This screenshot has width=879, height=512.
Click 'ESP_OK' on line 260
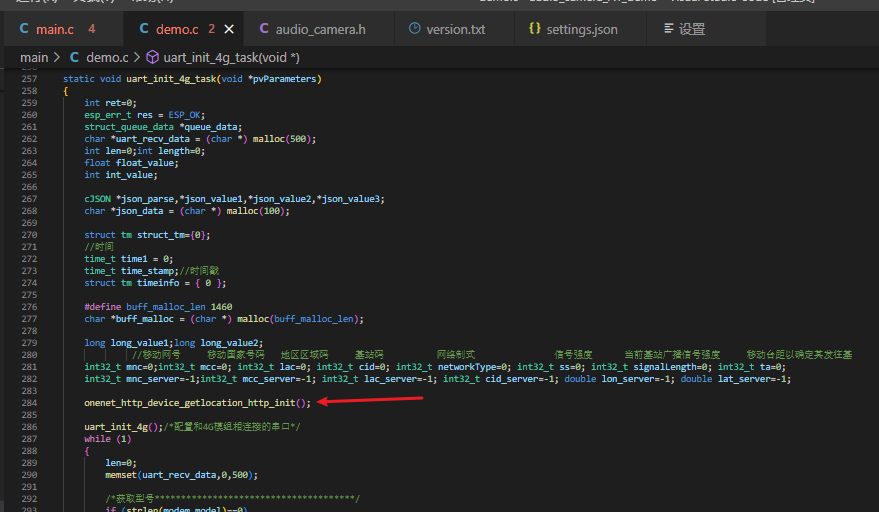click(x=184, y=115)
